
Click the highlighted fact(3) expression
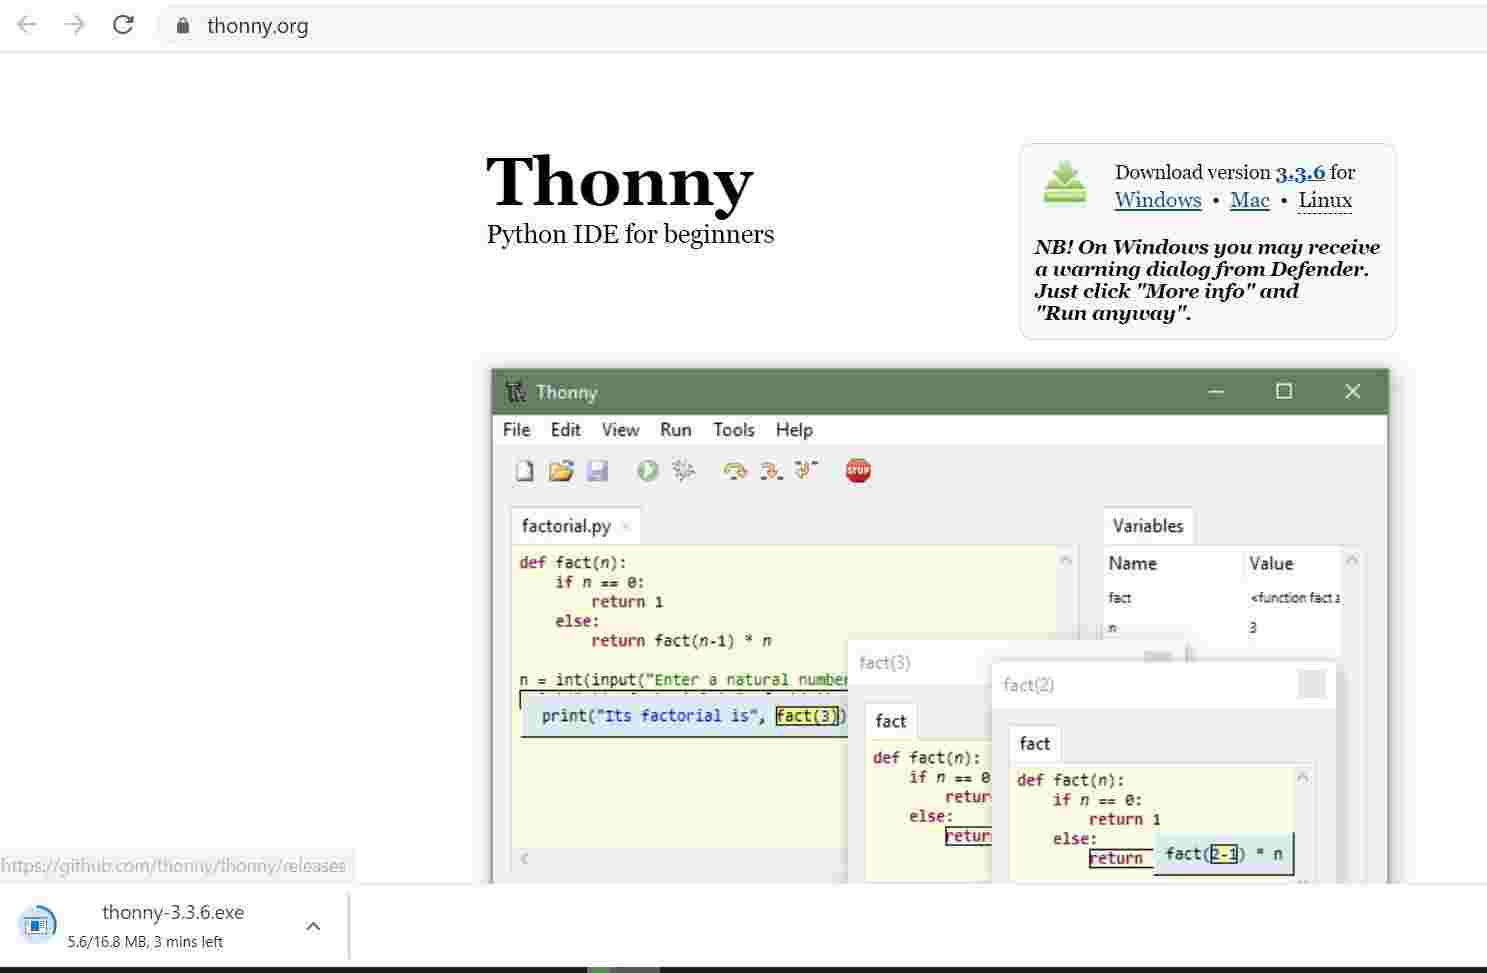click(x=807, y=716)
